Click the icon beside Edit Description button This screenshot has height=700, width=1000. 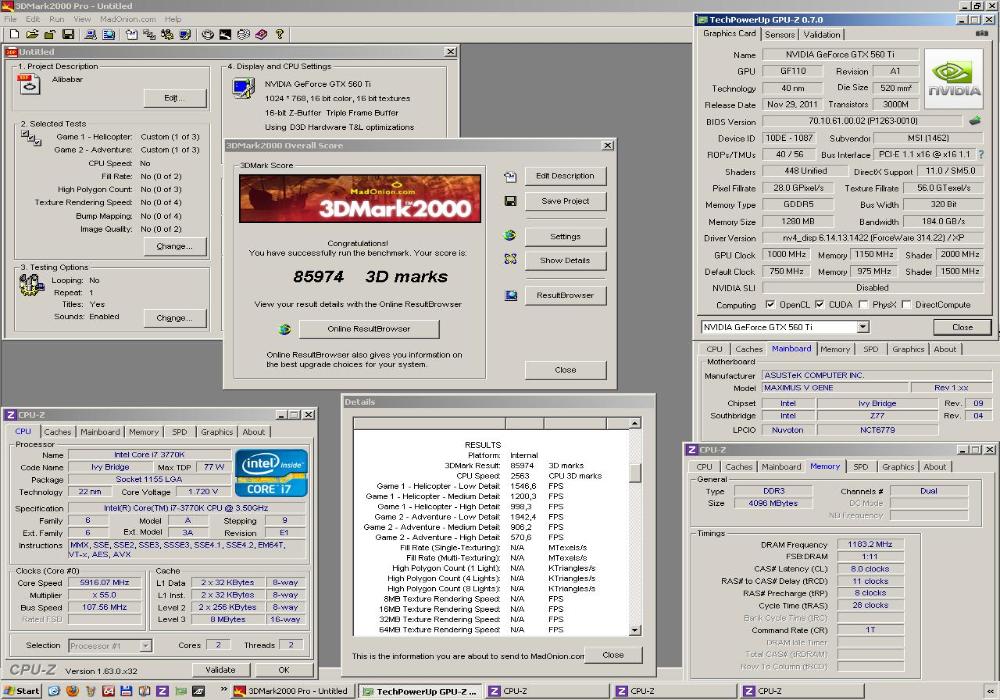tap(510, 177)
